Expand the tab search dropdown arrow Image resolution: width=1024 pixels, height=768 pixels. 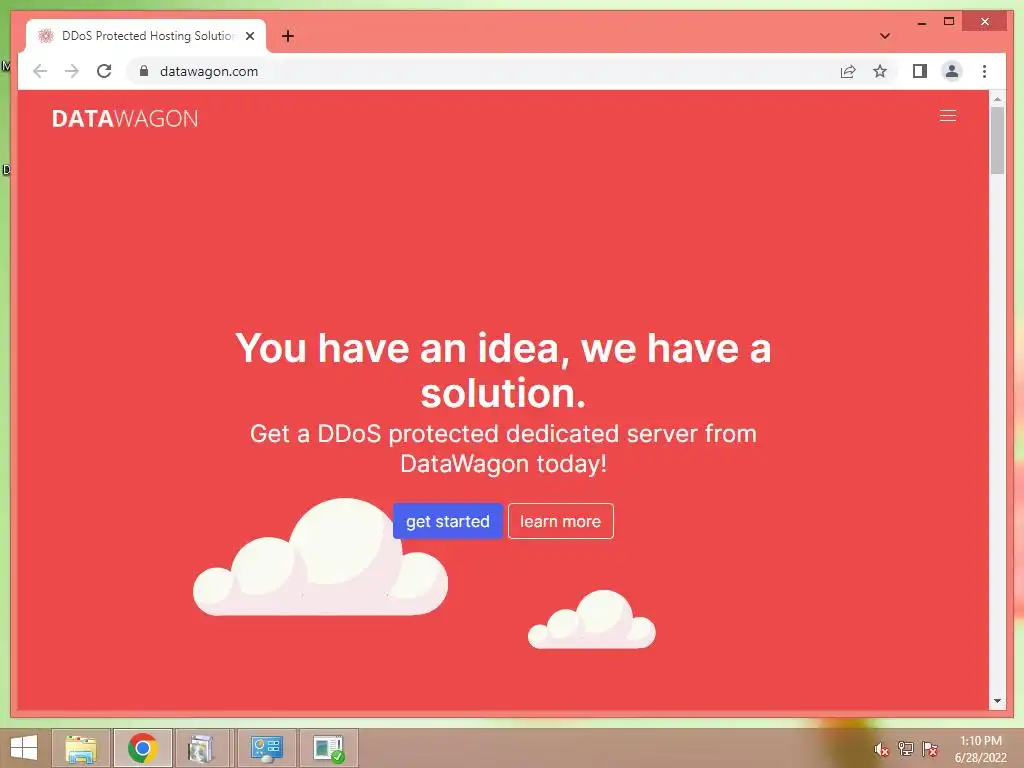(884, 36)
